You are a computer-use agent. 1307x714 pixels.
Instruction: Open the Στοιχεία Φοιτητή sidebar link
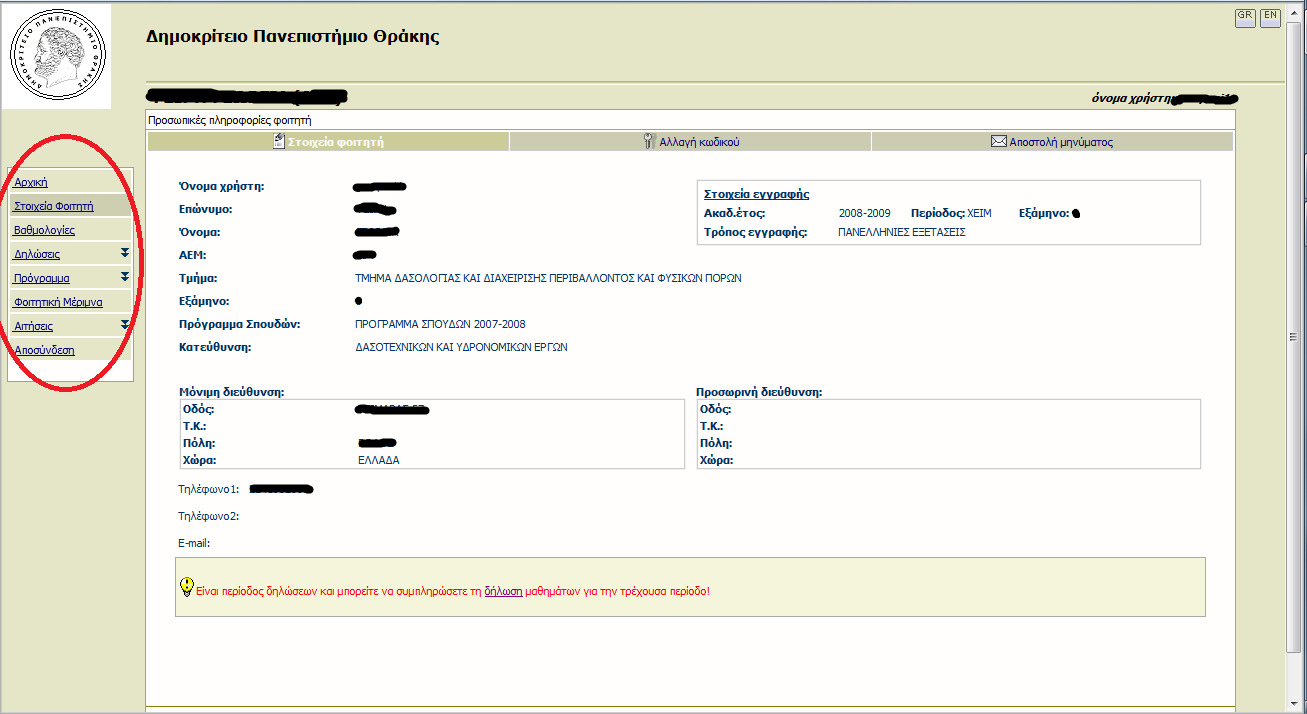(54, 206)
